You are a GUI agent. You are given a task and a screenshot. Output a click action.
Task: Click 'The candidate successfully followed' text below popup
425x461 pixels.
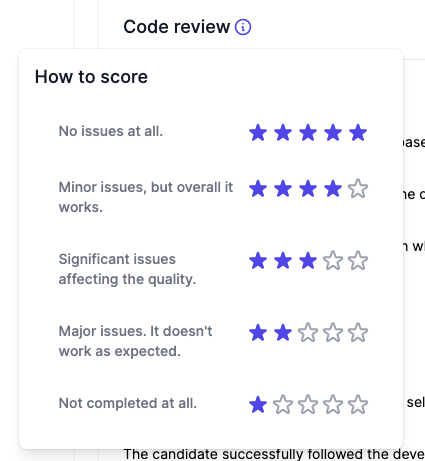(244, 454)
